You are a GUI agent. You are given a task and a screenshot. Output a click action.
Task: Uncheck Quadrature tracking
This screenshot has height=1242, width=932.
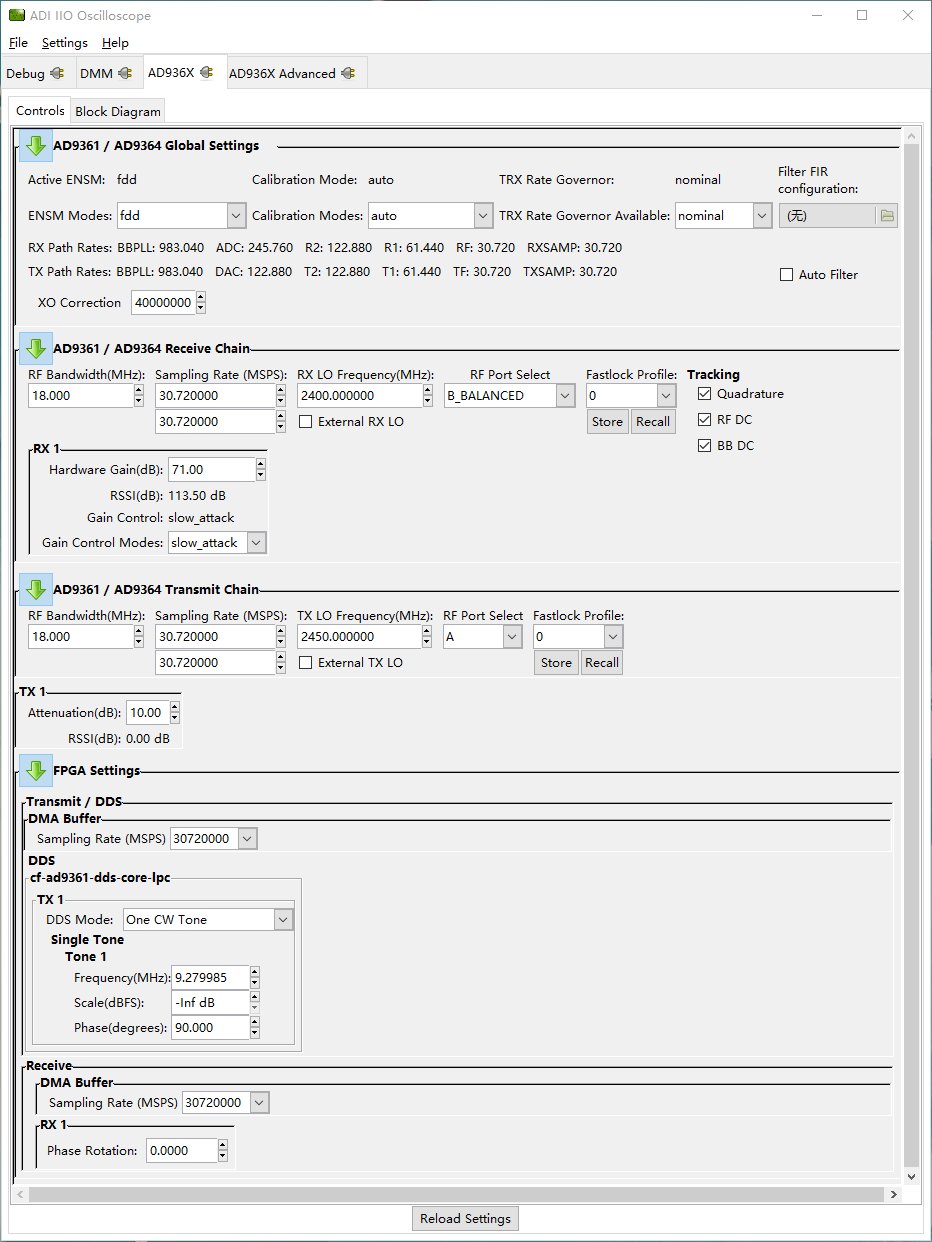[x=705, y=394]
